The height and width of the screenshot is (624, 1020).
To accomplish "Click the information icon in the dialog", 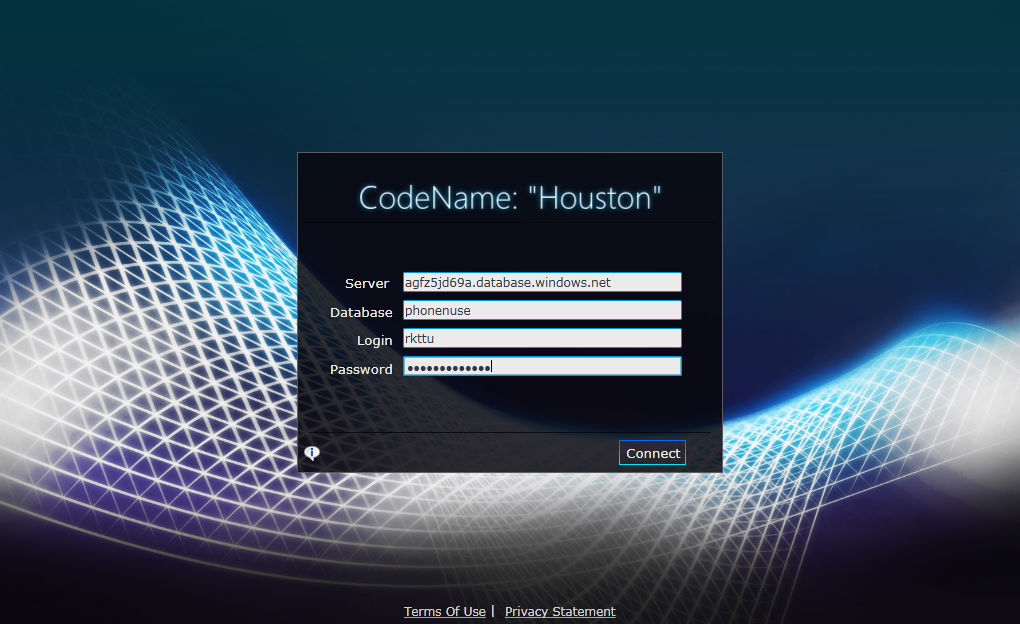I will point(312,453).
